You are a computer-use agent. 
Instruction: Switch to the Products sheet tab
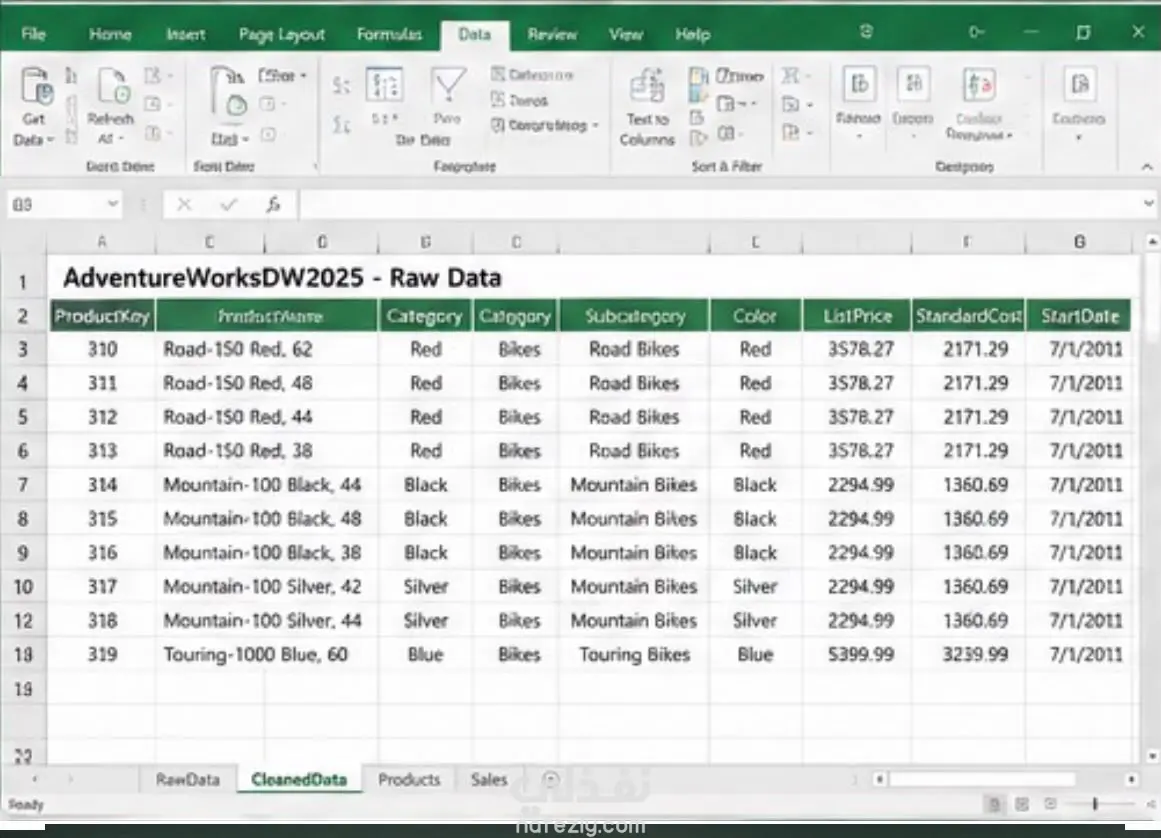(x=409, y=780)
